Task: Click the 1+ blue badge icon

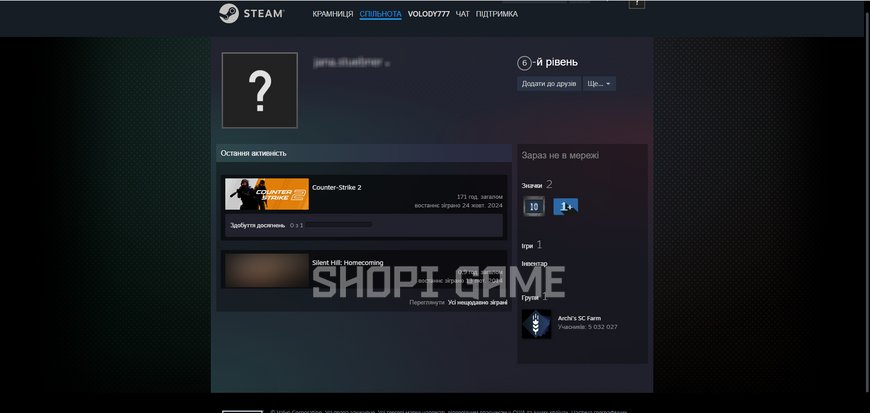Action: click(x=566, y=206)
